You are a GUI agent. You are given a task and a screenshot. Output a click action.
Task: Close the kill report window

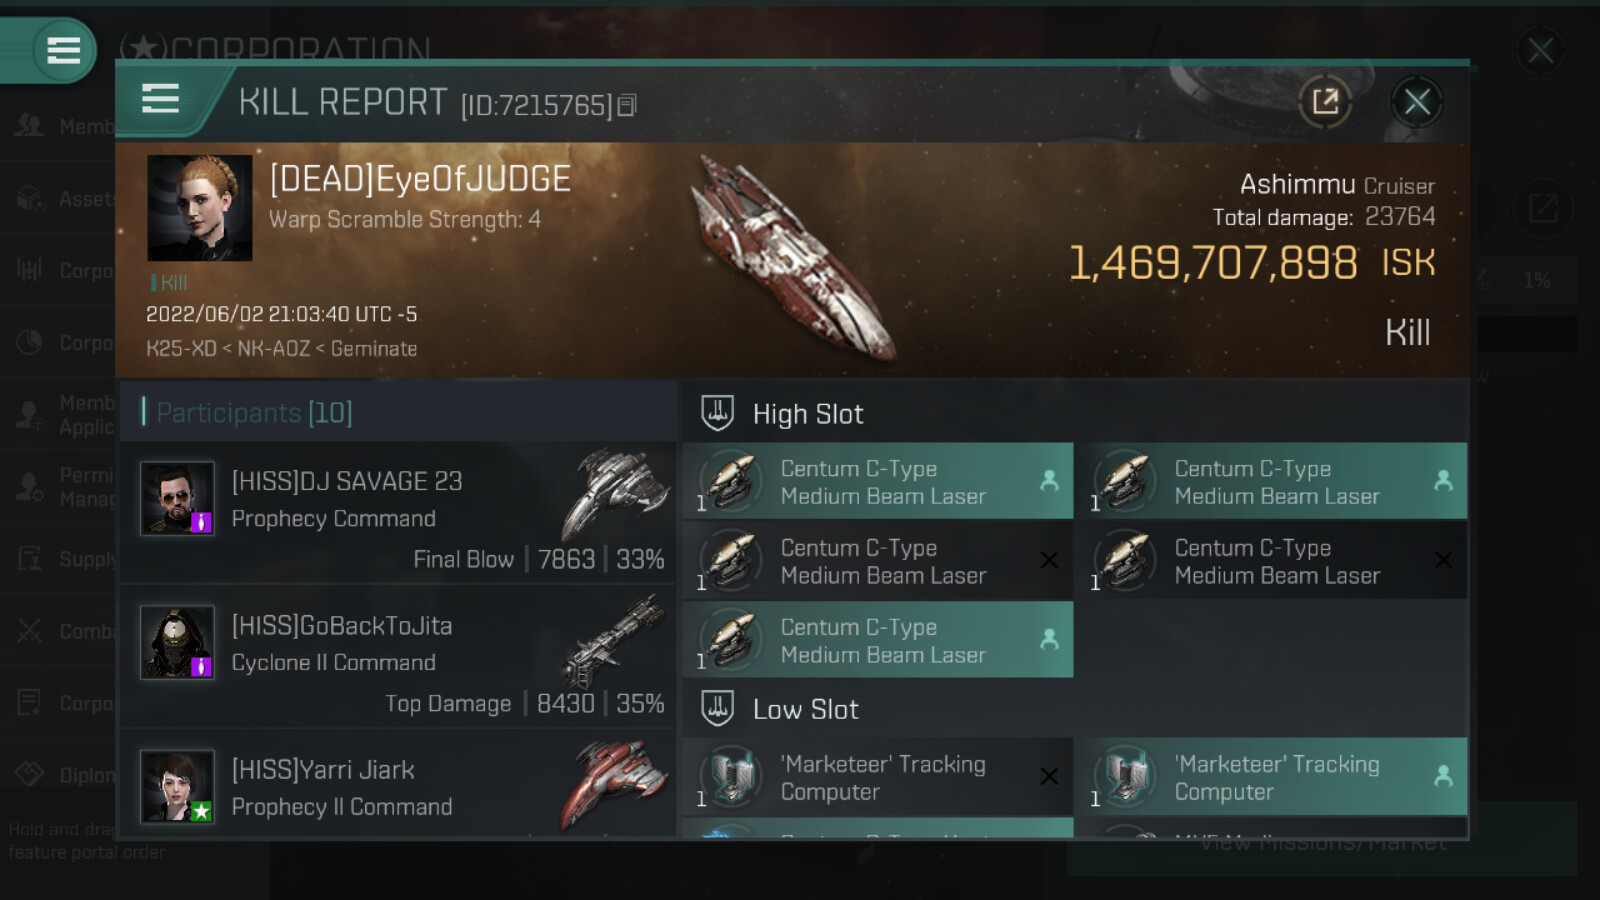click(x=1417, y=101)
